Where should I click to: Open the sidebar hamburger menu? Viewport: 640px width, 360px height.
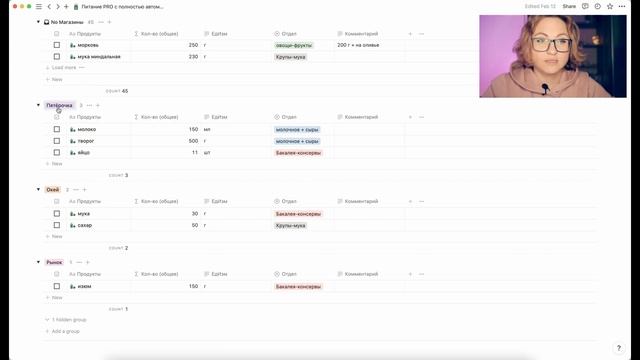click(39, 7)
